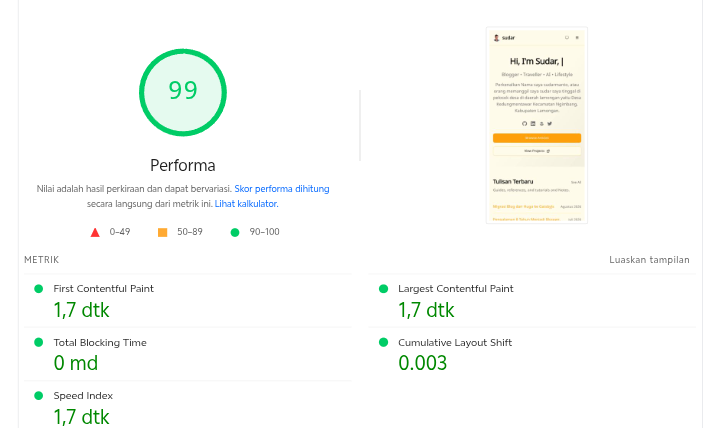The height and width of the screenshot is (428, 720).
Task: Click the green dot beside Cumulative Layout Shift
Action: click(x=383, y=343)
